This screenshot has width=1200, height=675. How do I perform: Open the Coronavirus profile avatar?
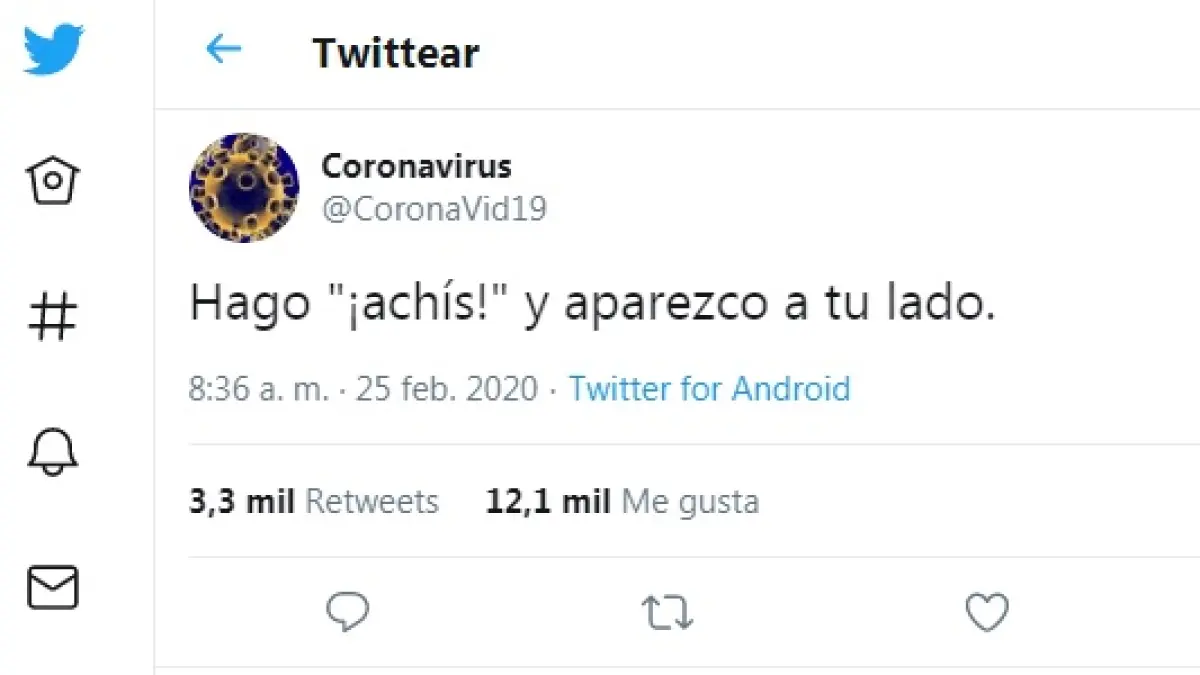coord(245,187)
